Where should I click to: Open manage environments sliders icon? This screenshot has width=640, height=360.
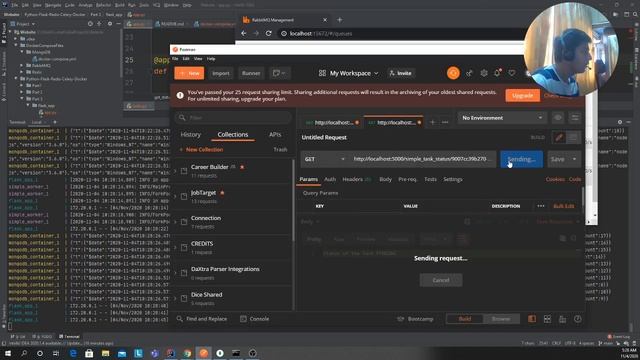pos(575,118)
